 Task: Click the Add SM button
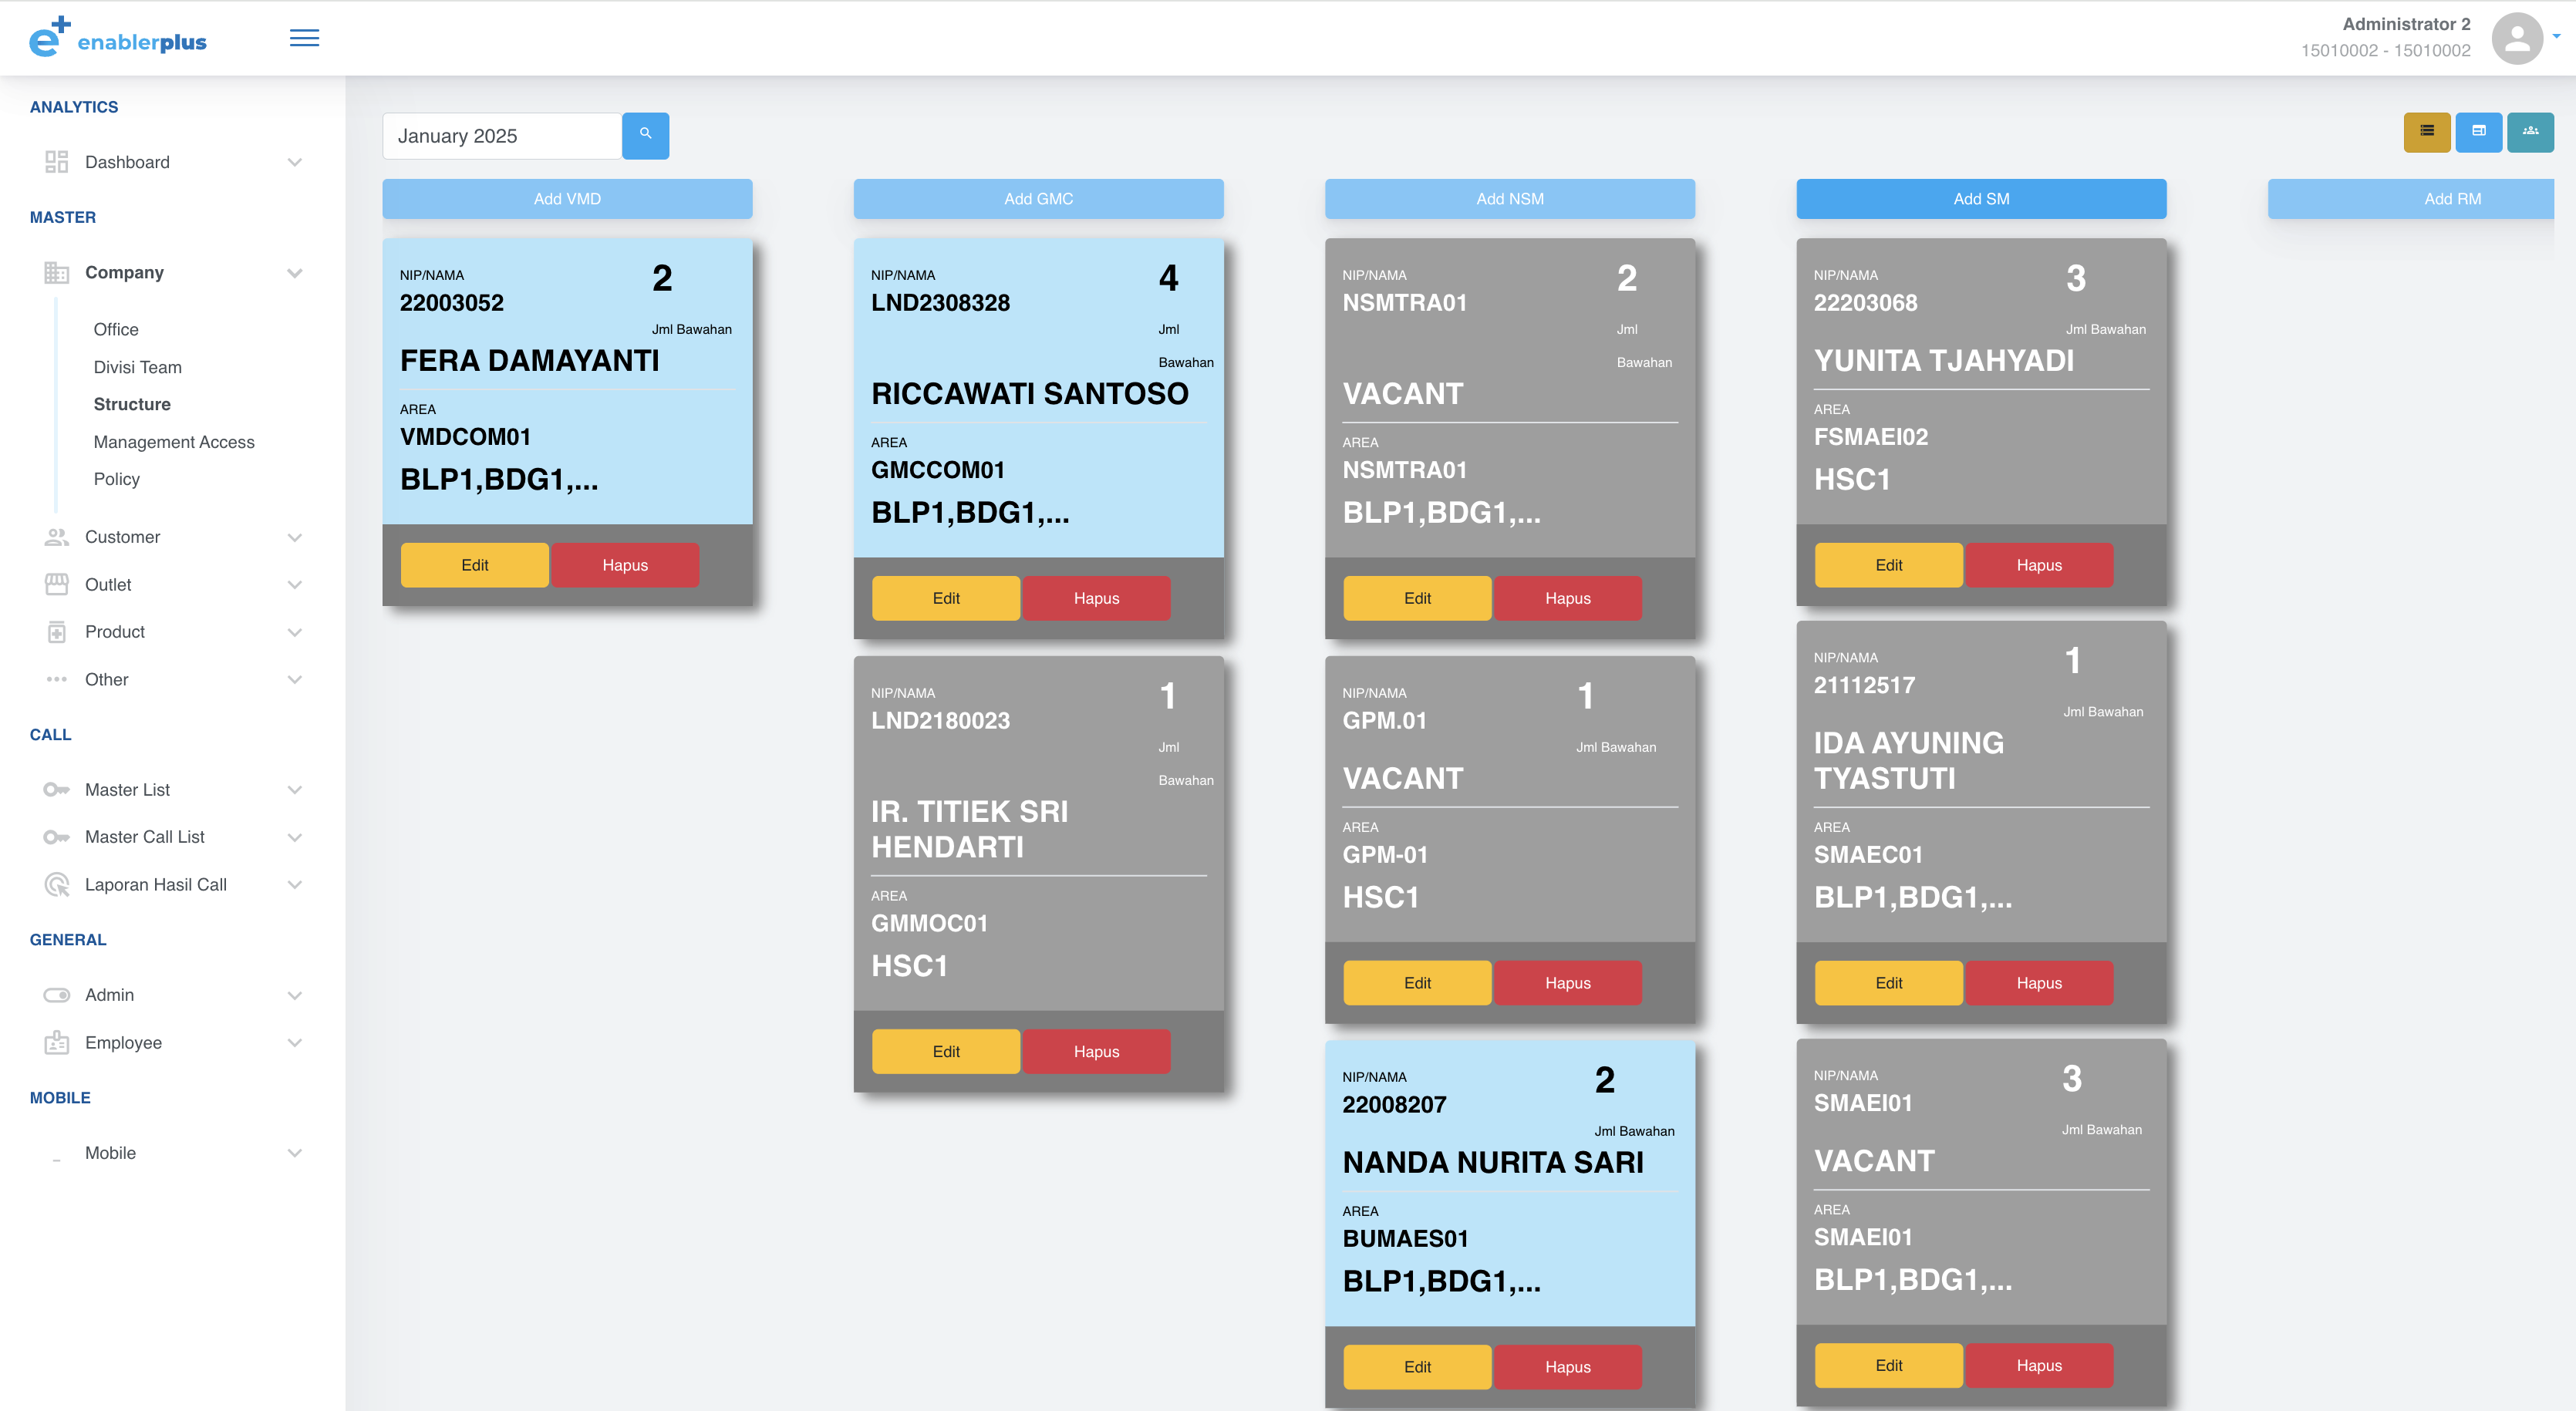1981,199
